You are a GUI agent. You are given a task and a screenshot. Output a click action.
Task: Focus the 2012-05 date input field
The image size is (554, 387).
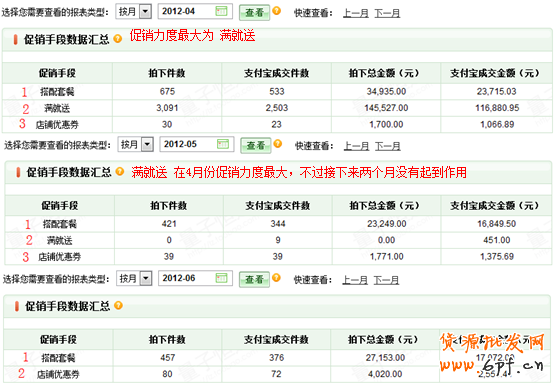tap(196, 144)
